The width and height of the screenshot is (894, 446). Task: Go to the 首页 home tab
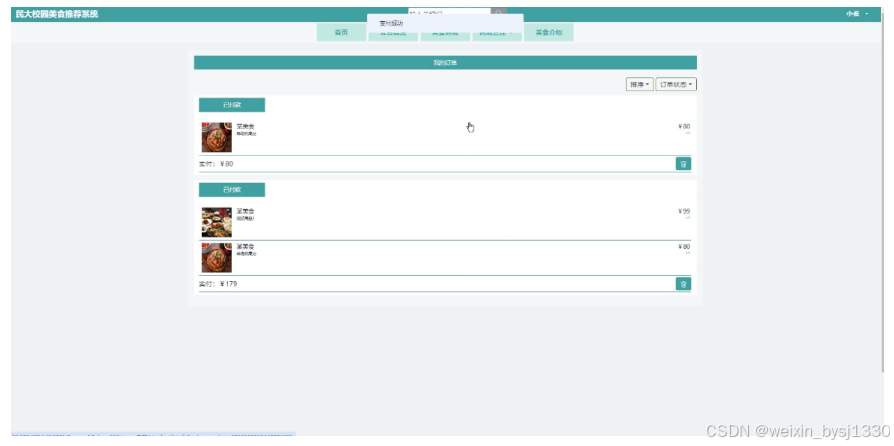click(341, 33)
